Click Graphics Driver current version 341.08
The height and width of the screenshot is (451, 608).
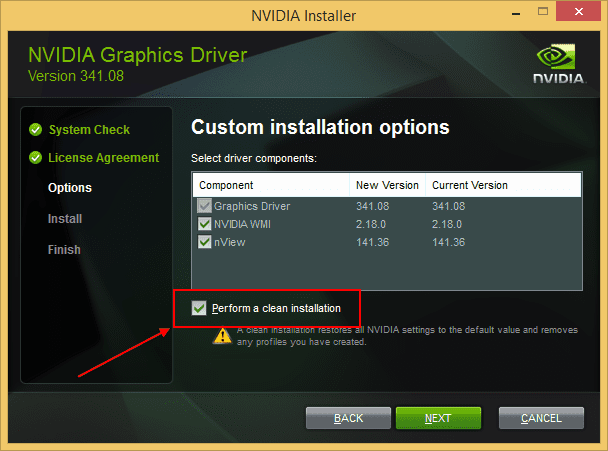pyautogui.click(x=449, y=206)
